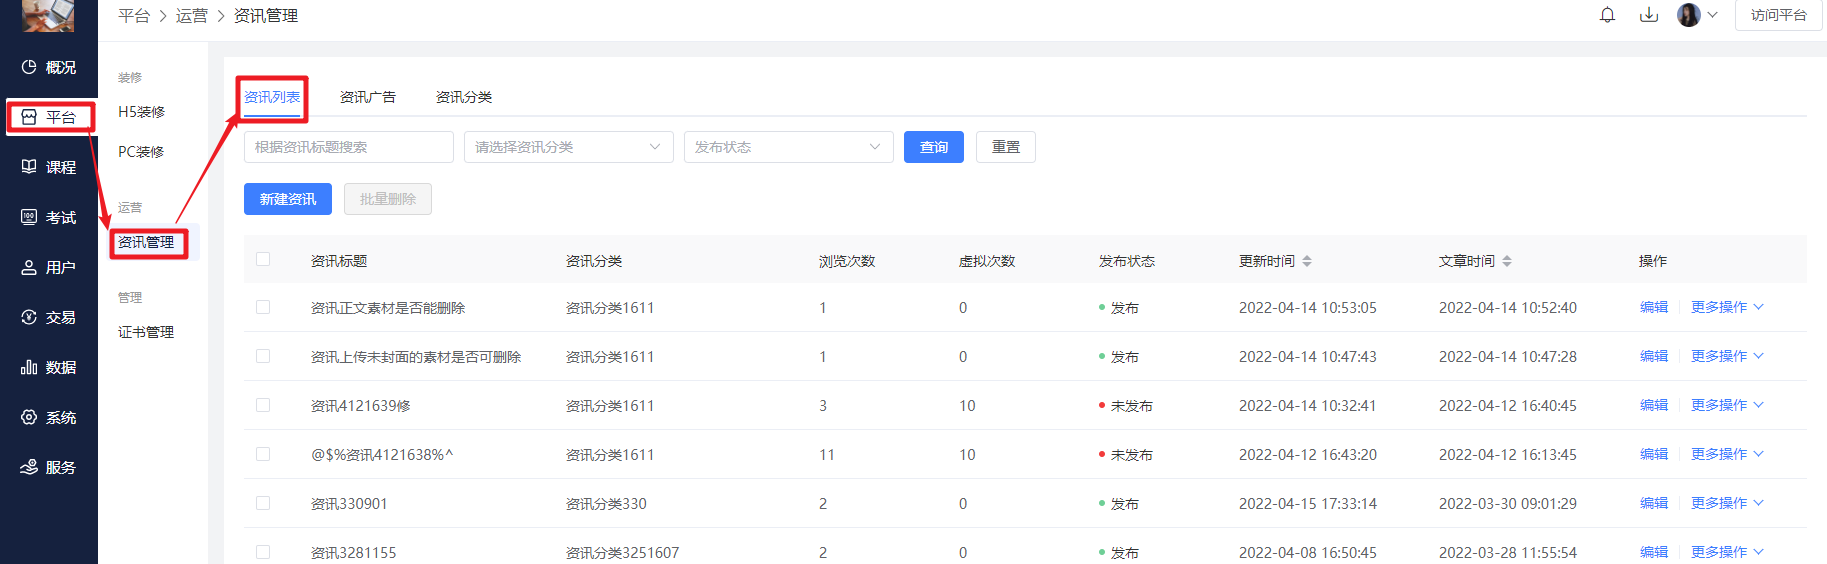Select the checkbox for 资讯4121639修
The height and width of the screenshot is (564, 1827).
263,405
